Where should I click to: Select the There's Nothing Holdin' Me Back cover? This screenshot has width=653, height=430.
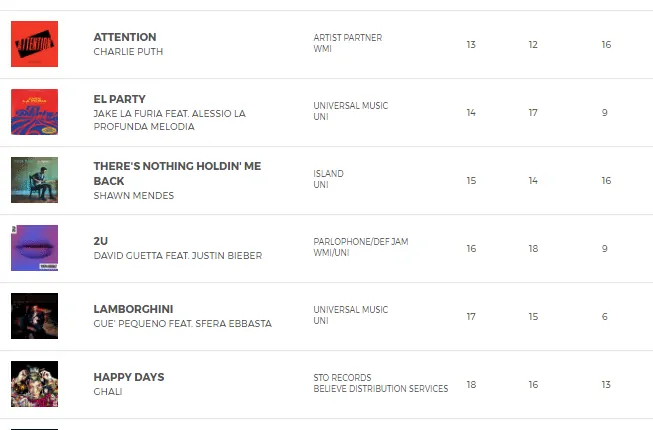point(34,180)
